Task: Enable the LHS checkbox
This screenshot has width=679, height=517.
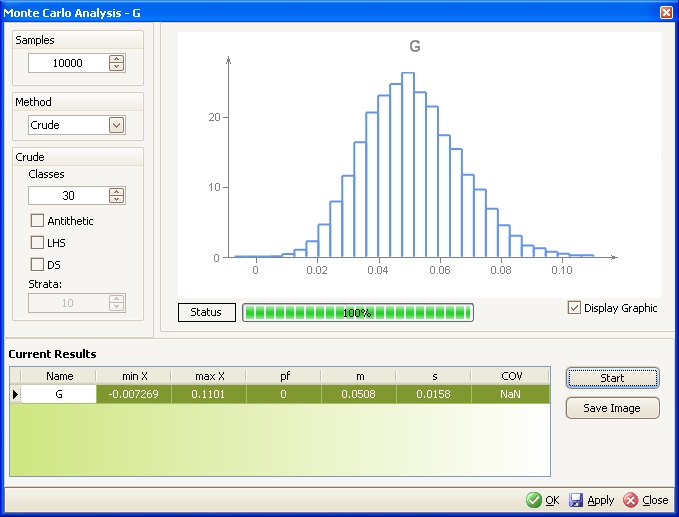Action: point(38,243)
